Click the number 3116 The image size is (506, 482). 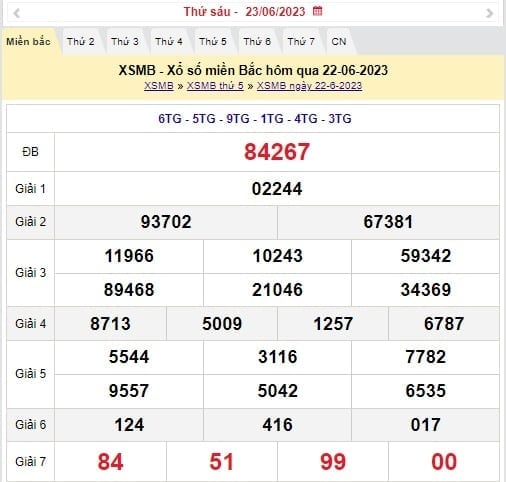(x=277, y=357)
